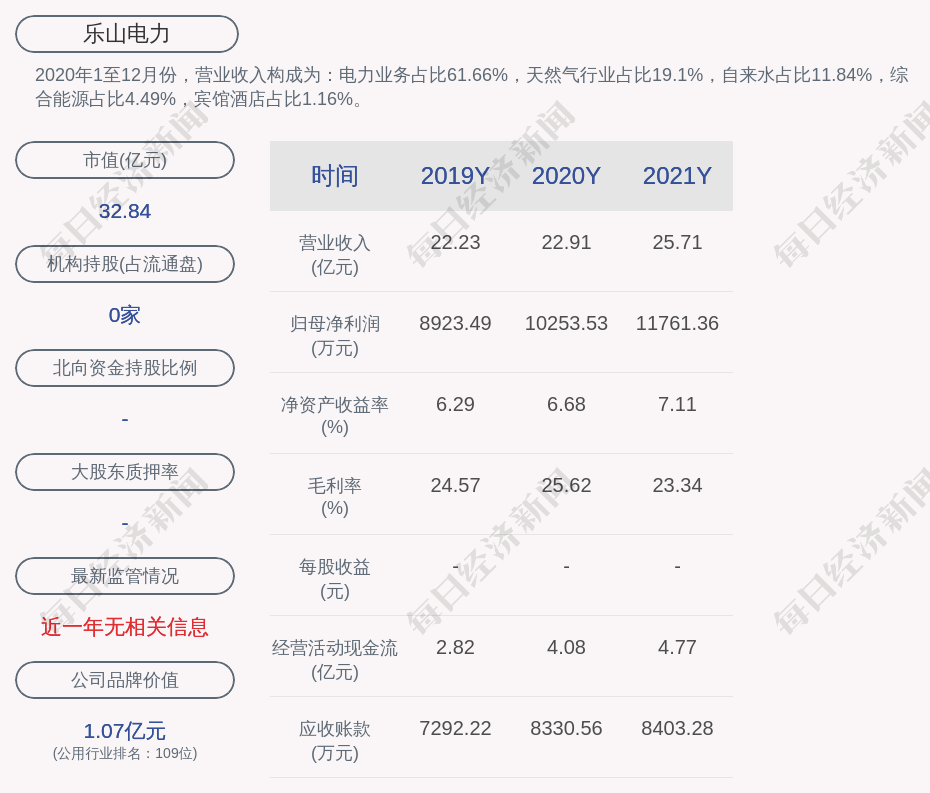Click ROE value 7.11
Image resolution: width=930 pixels, height=793 pixels.
pos(677,405)
